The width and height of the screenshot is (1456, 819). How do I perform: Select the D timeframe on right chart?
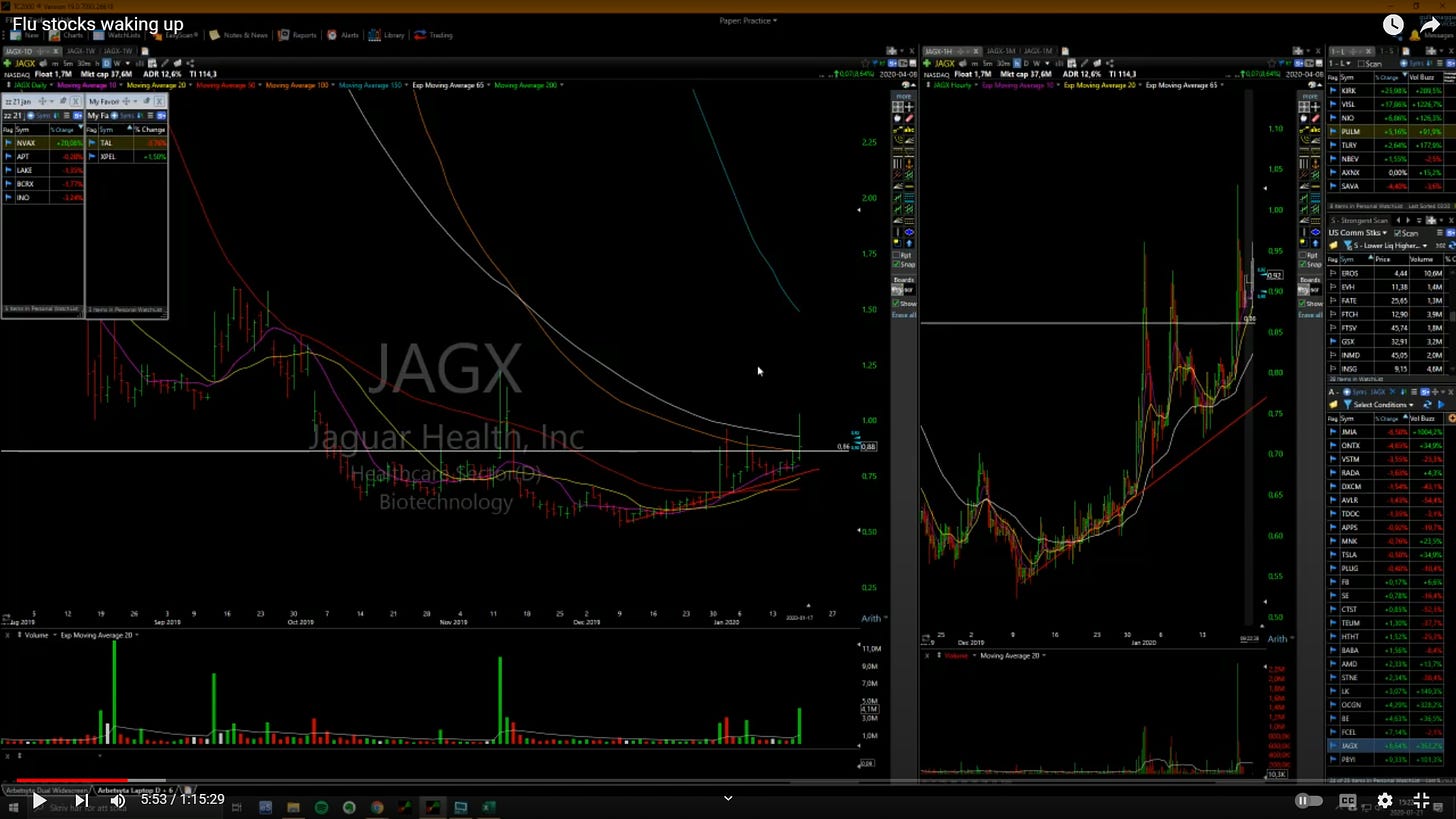(1026, 63)
